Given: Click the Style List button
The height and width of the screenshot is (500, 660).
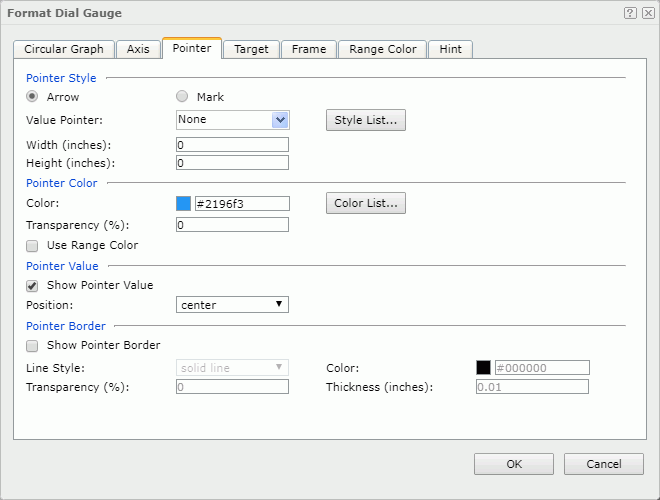Looking at the screenshot, I should point(365,121).
